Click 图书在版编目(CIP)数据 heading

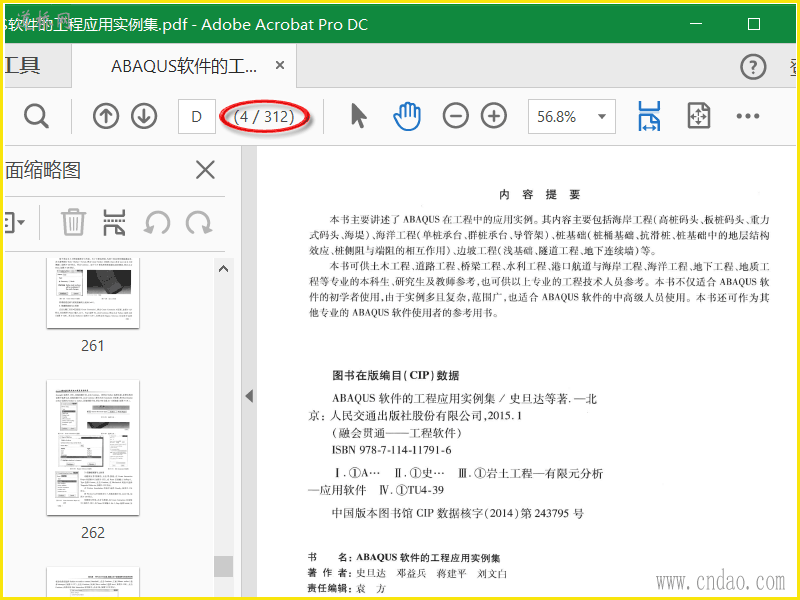(395, 376)
